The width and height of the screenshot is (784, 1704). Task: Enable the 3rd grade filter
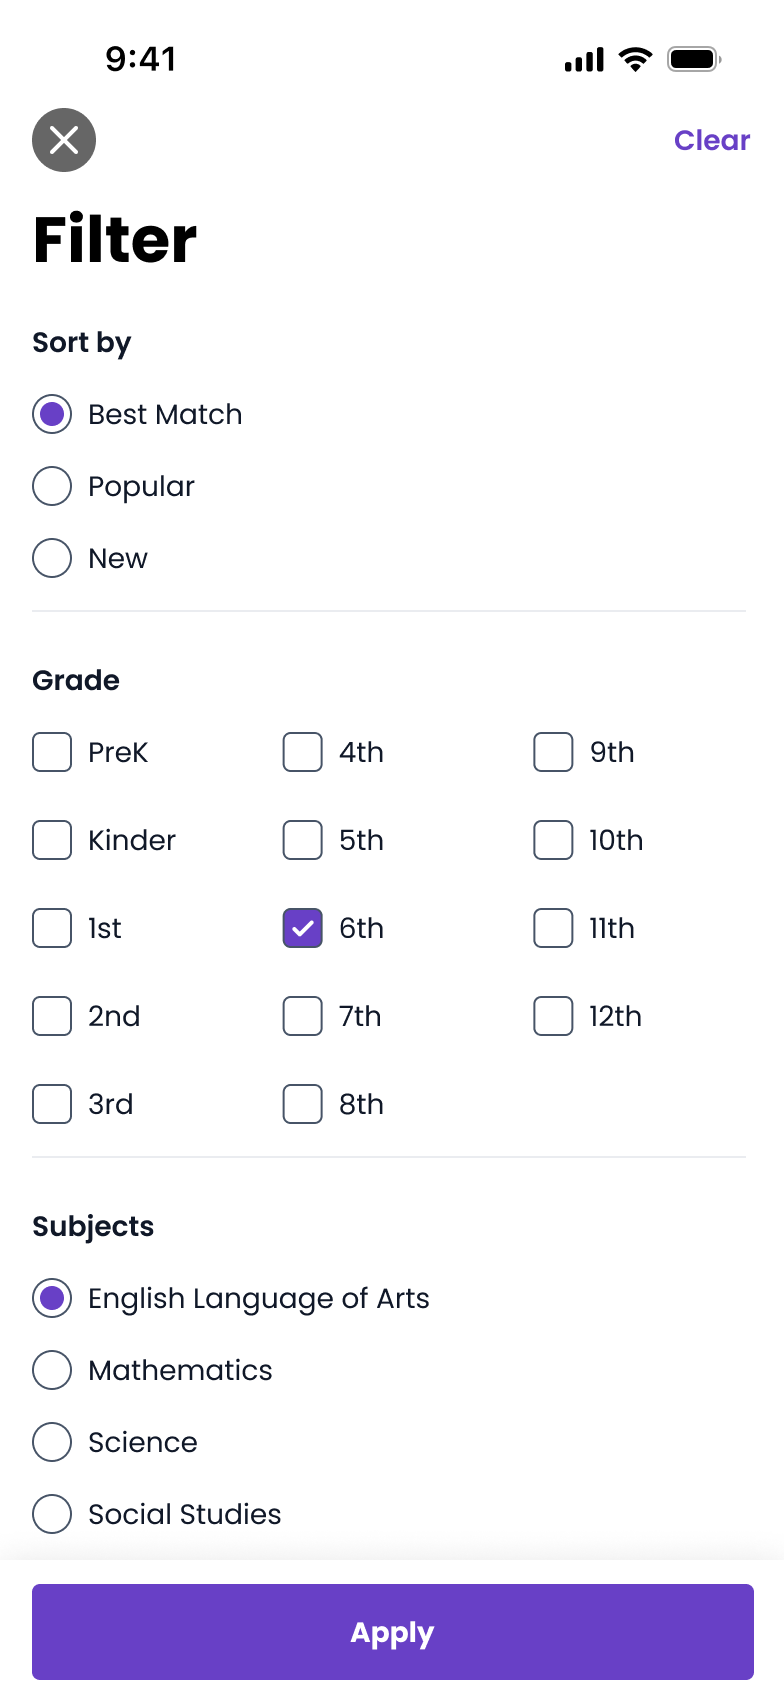click(51, 1104)
